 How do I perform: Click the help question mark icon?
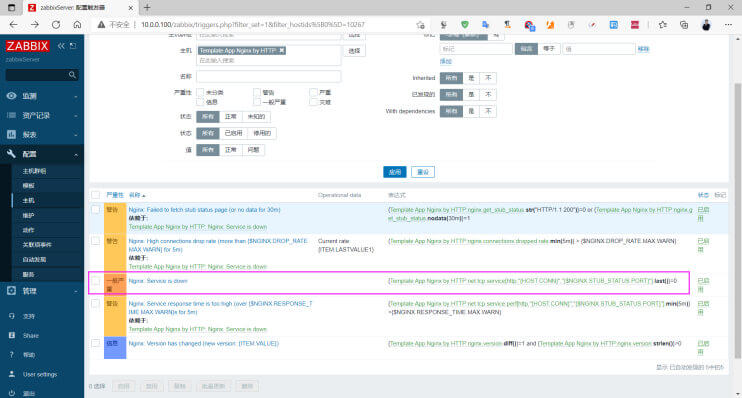pyautogui.click(x=11, y=355)
